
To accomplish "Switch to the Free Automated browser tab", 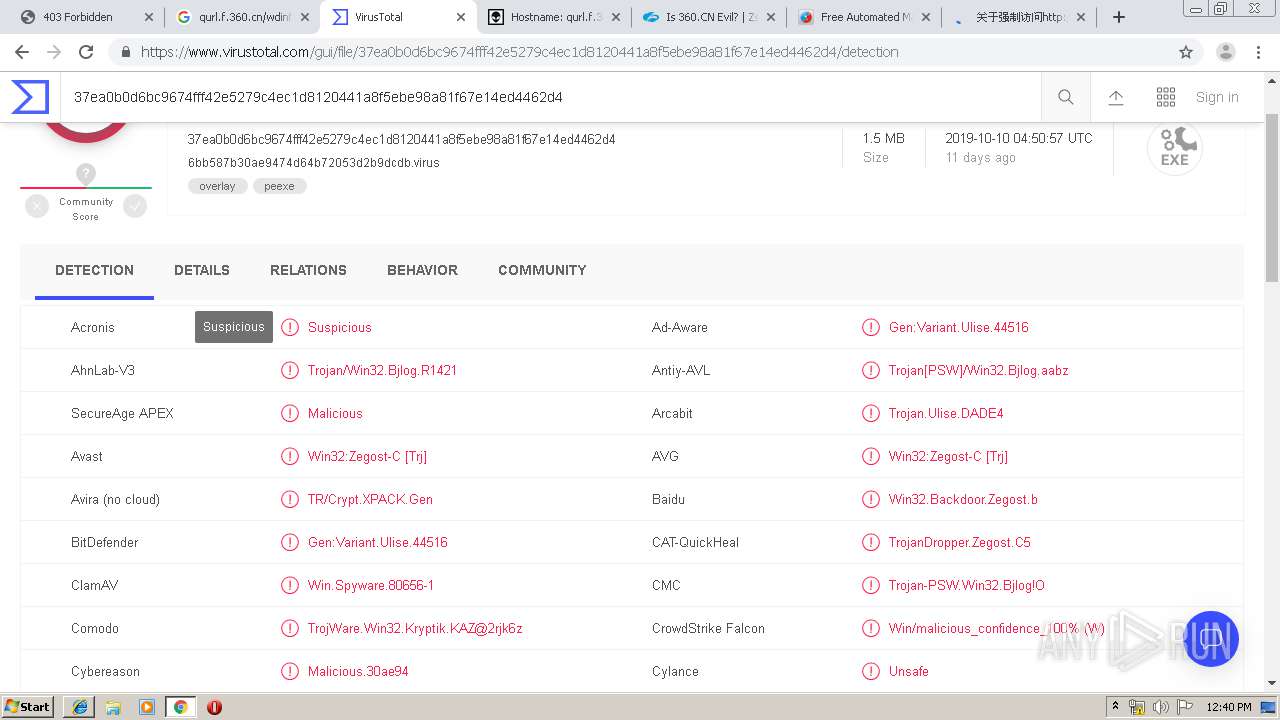I will point(865,17).
